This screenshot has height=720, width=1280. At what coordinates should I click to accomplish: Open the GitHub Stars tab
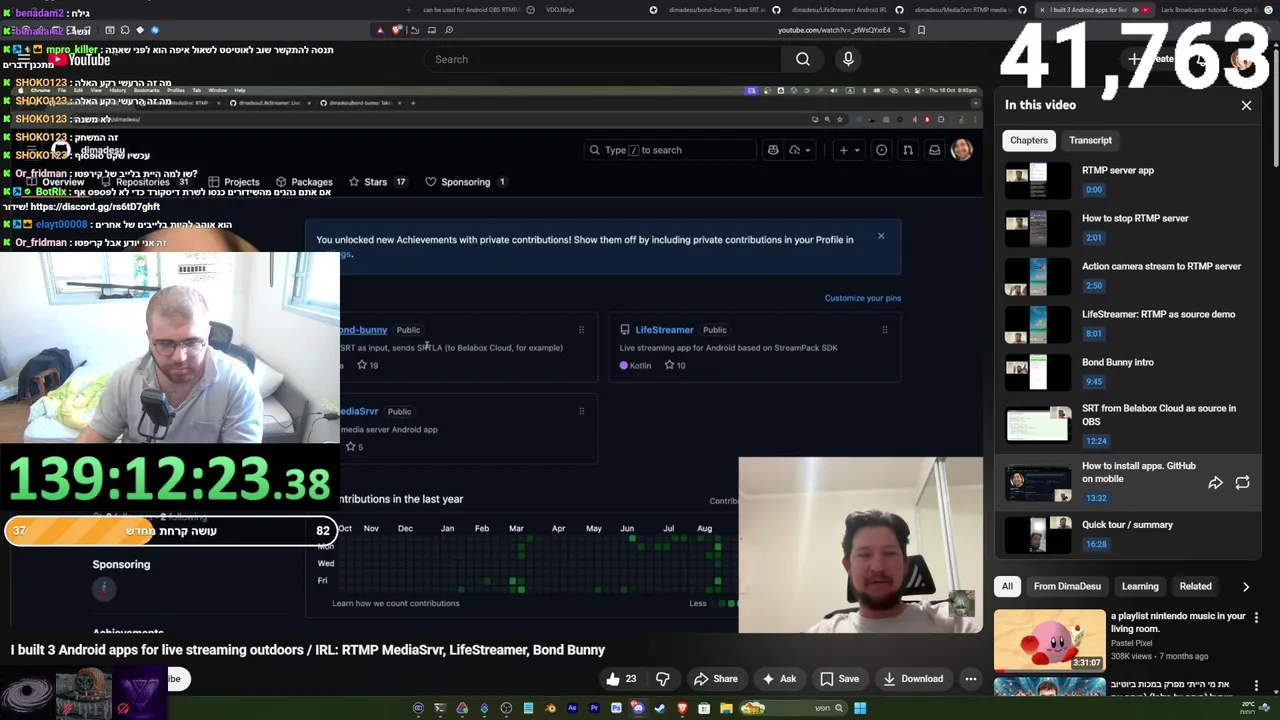(x=376, y=182)
